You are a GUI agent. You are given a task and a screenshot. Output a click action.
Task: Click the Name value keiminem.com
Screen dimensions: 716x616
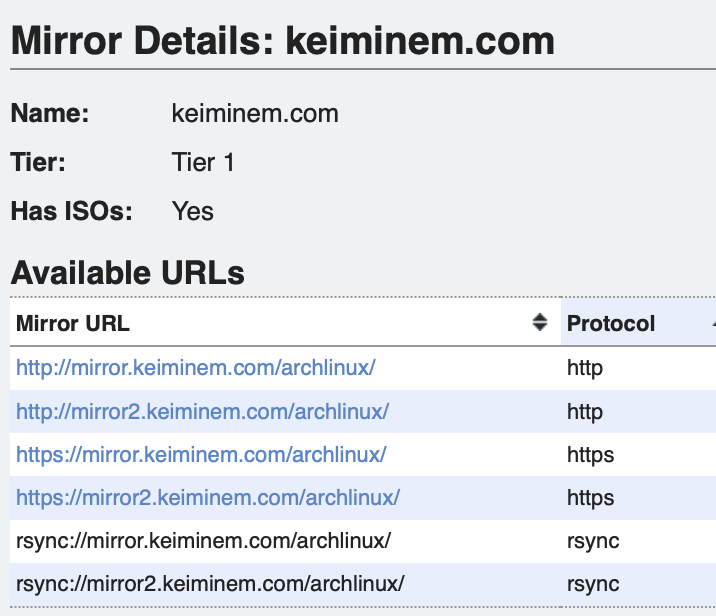tap(255, 113)
